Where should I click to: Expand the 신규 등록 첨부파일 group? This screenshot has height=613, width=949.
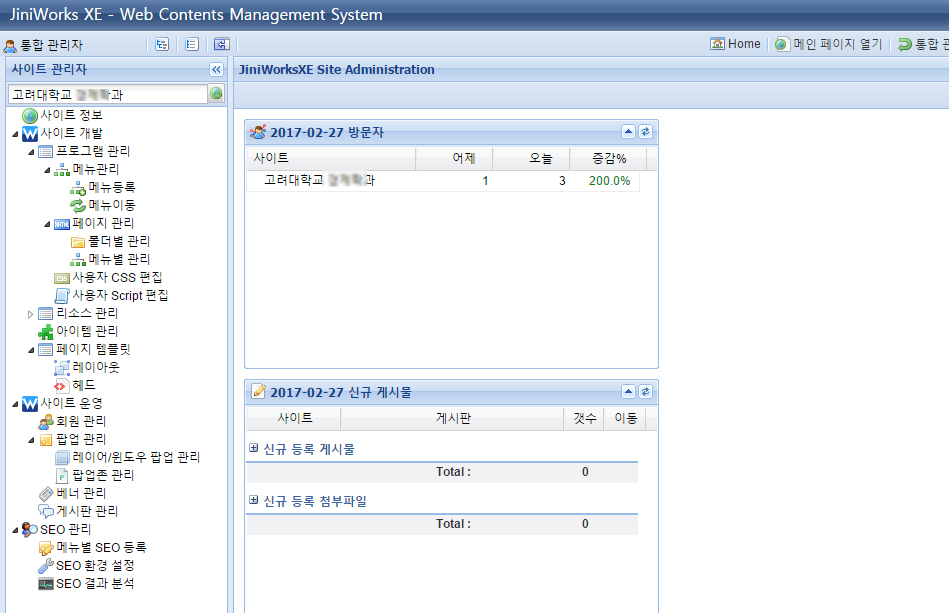pos(254,501)
